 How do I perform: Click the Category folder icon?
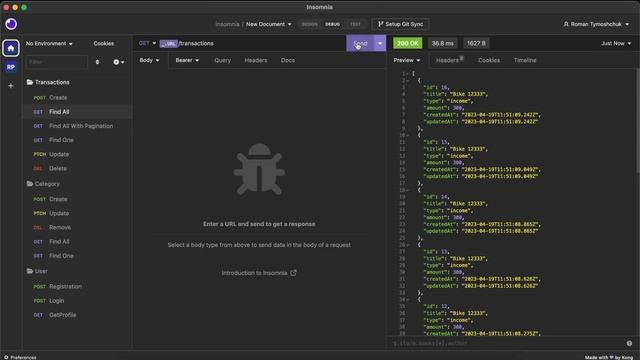30,184
